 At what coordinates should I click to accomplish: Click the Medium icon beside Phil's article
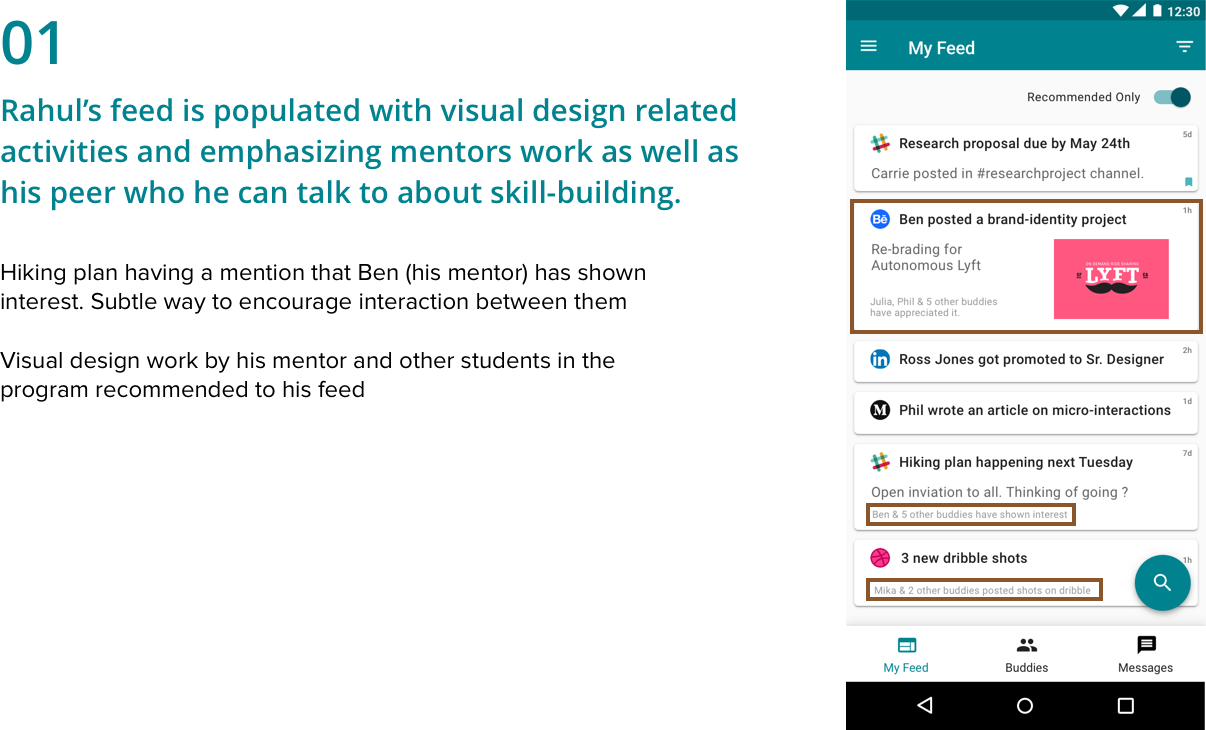coord(880,410)
